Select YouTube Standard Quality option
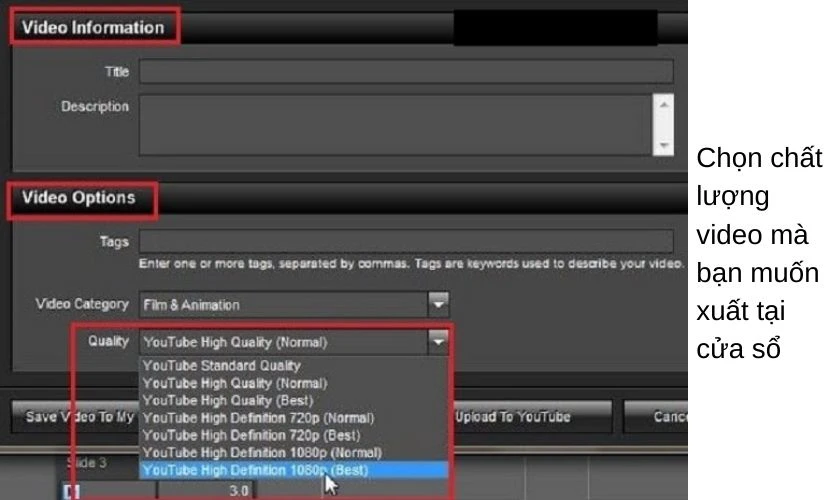The height and width of the screenshot is (500, 840). pyautogui.click(x=293, y=365)
